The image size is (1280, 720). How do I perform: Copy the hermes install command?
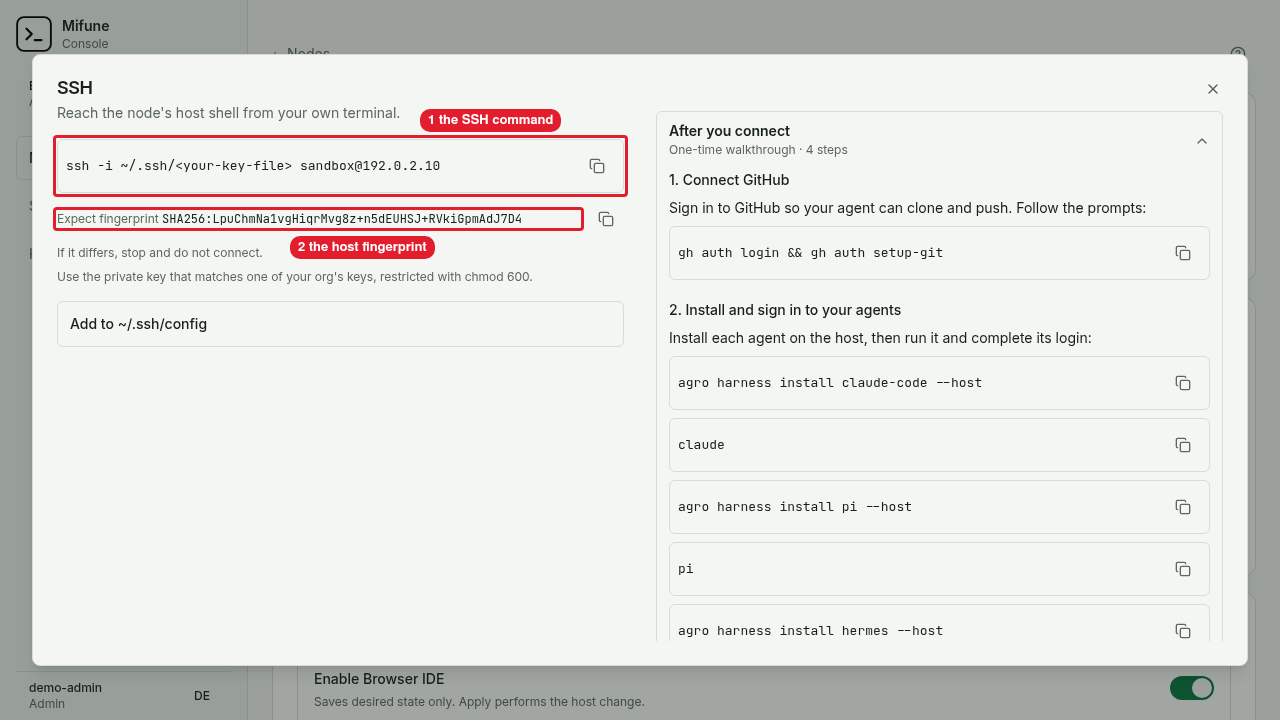[x=1183, y=631]
